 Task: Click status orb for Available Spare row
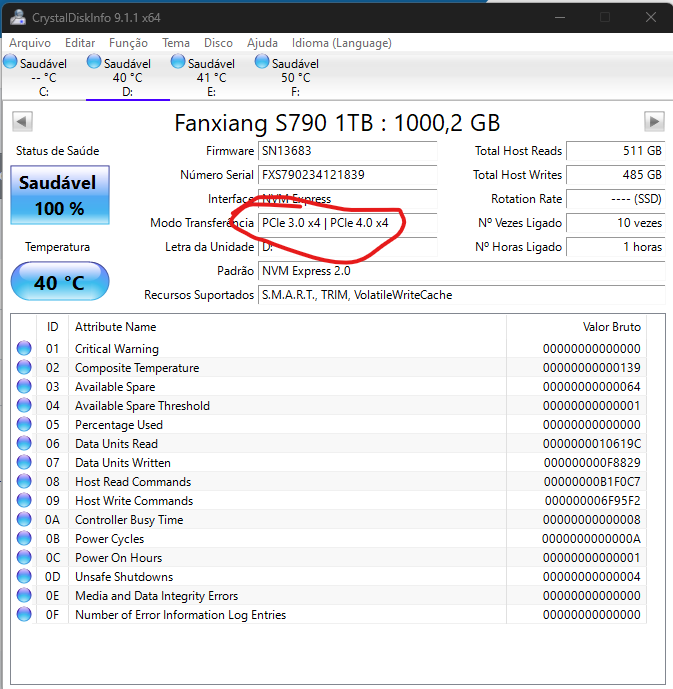point(24,386)
